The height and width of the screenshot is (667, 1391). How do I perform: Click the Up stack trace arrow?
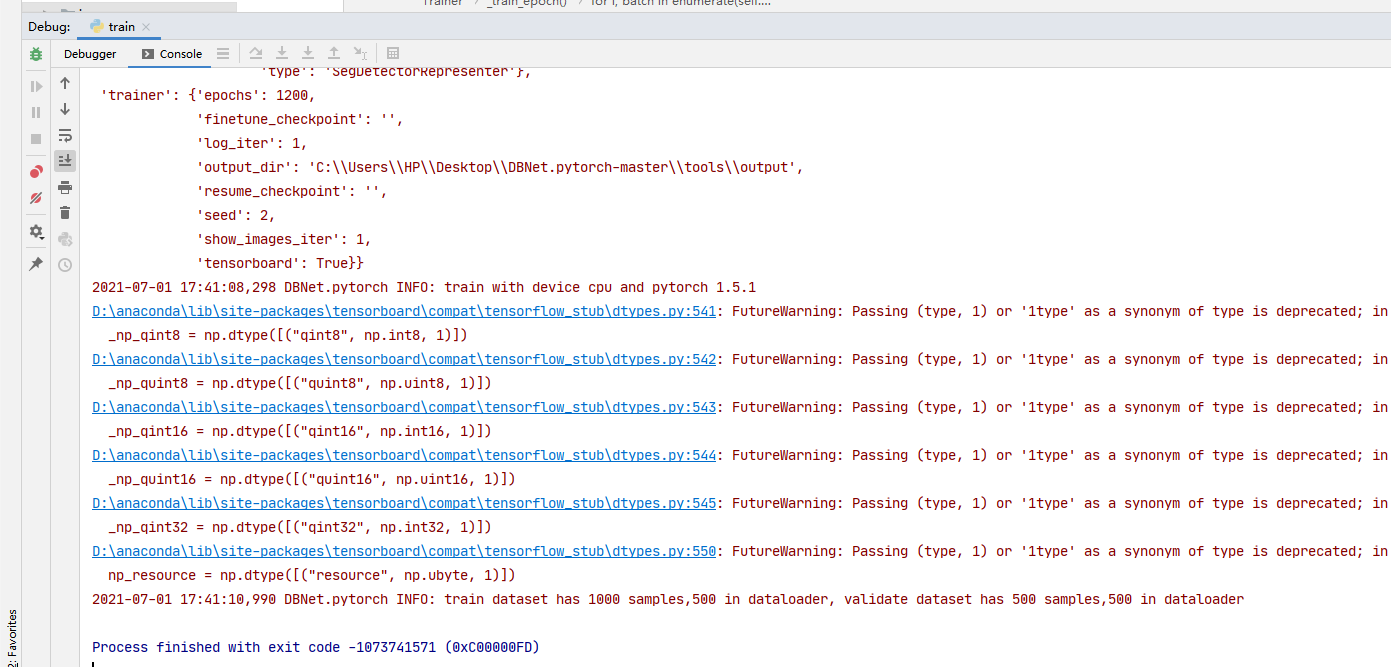point(65,83)
